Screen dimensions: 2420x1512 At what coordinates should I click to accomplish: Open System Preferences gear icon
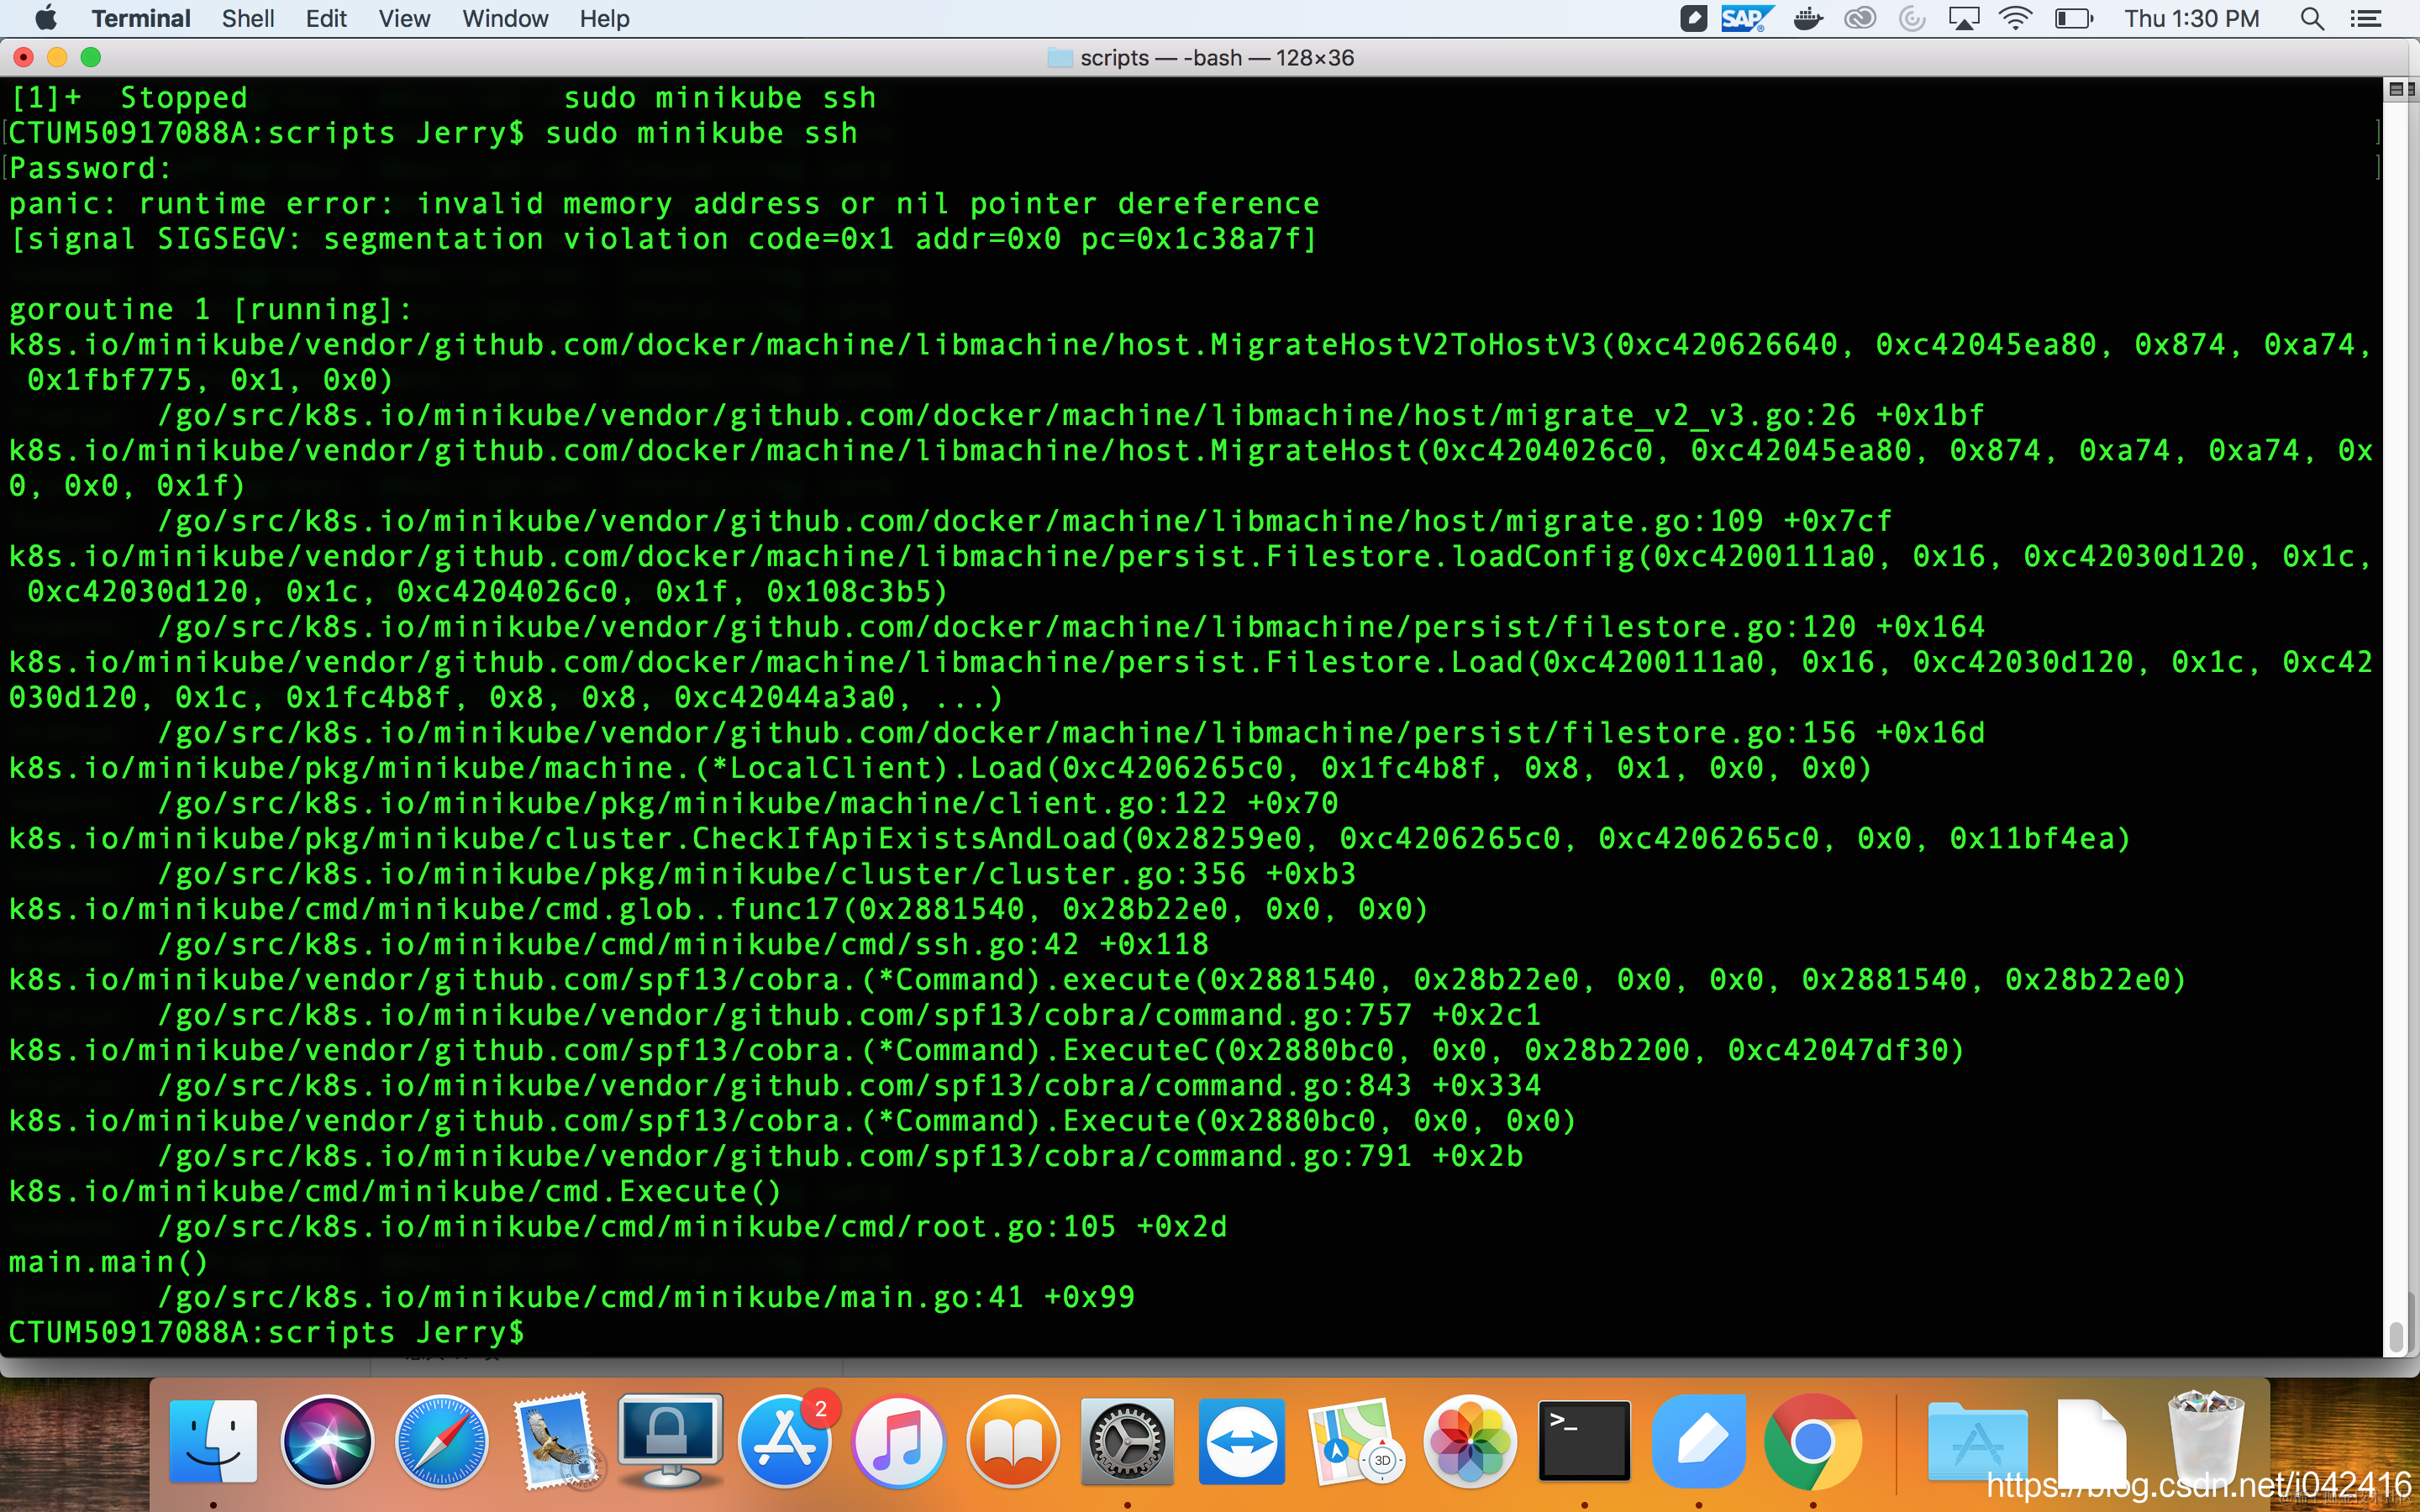click(x=1127, y=1441)
